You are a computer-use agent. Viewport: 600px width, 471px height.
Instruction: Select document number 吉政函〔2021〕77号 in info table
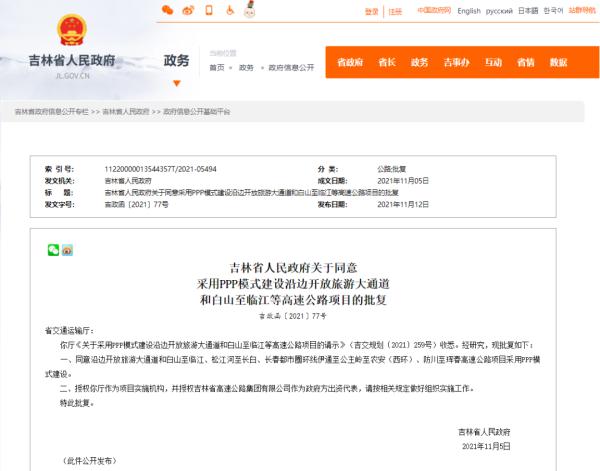point(136,205)
